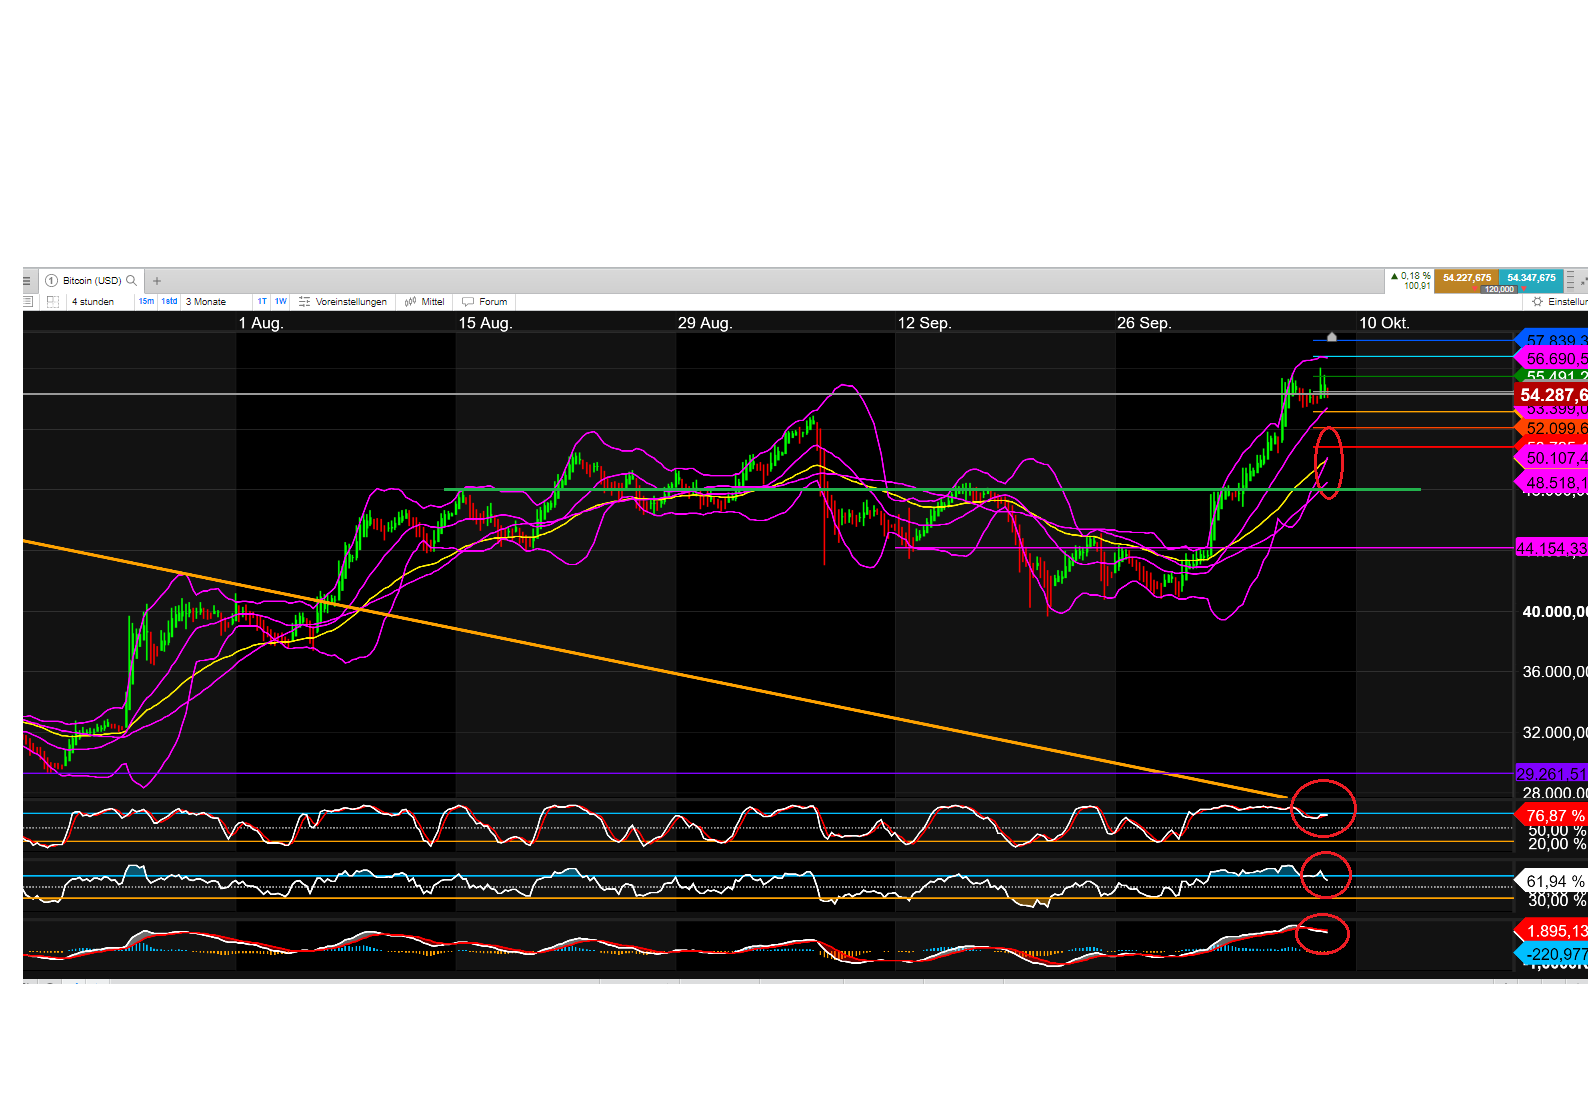Viewport: 1588px width, 1118px height.
Task: Switch to 1std interval
Action: (x=169, y=301)
